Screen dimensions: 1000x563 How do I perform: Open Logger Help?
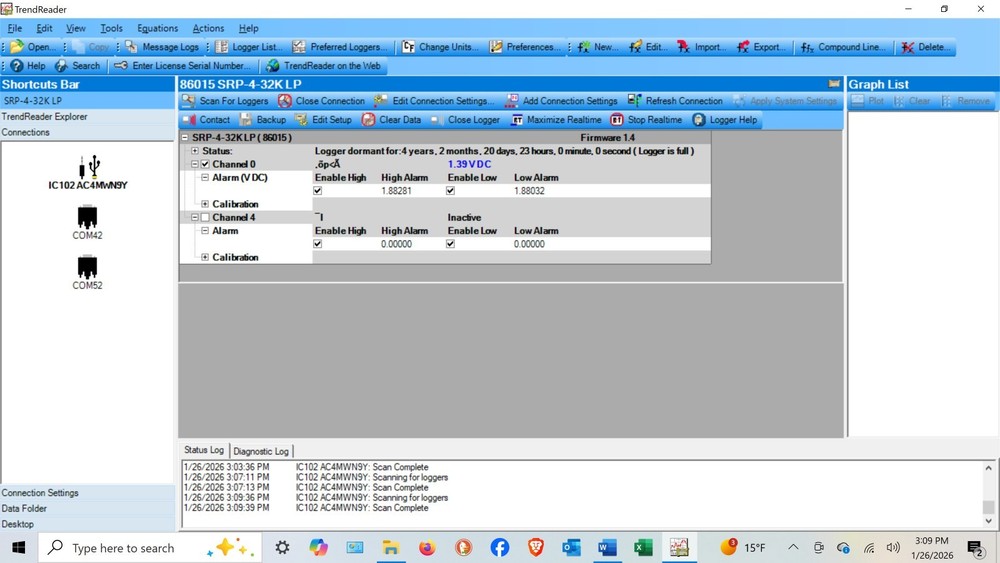click(x=699, y=120)
